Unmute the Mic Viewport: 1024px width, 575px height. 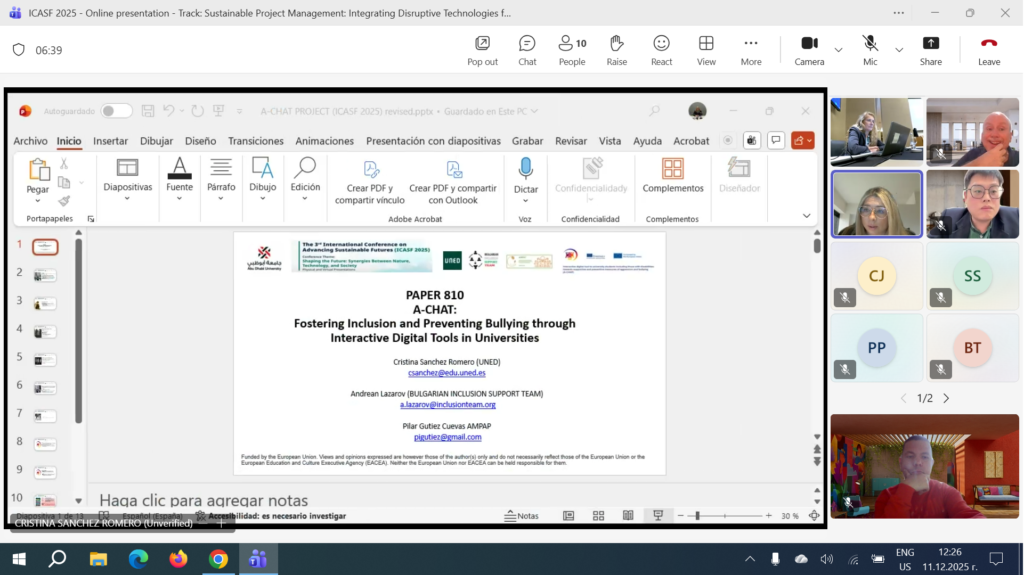[870, 49]
